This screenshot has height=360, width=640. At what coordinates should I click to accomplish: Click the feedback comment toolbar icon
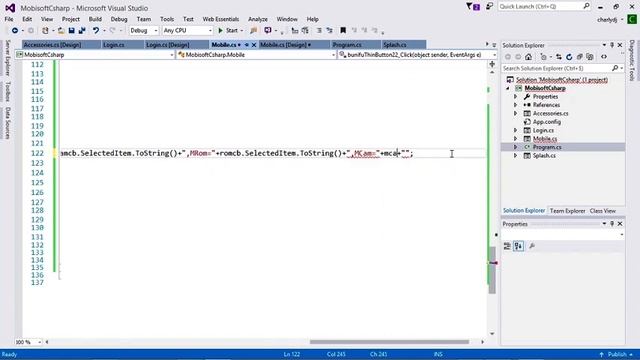(268, 31)
